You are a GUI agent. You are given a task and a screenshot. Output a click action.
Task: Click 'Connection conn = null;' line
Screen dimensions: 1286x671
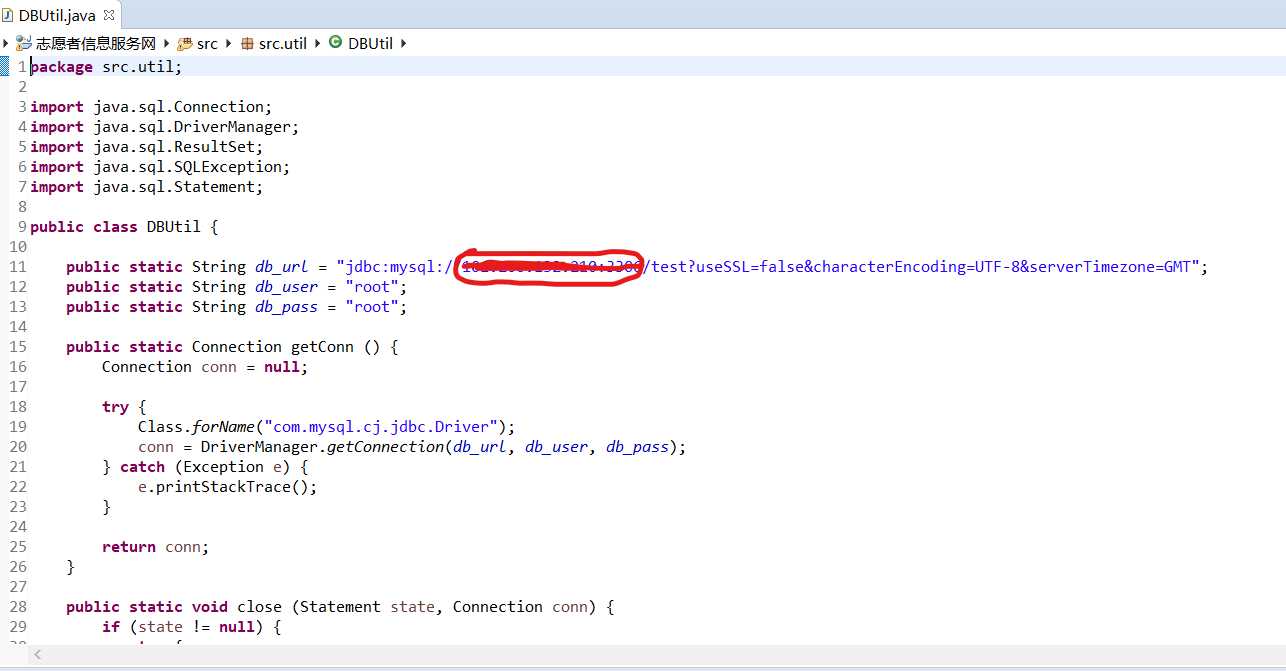(x=205, y=367)
